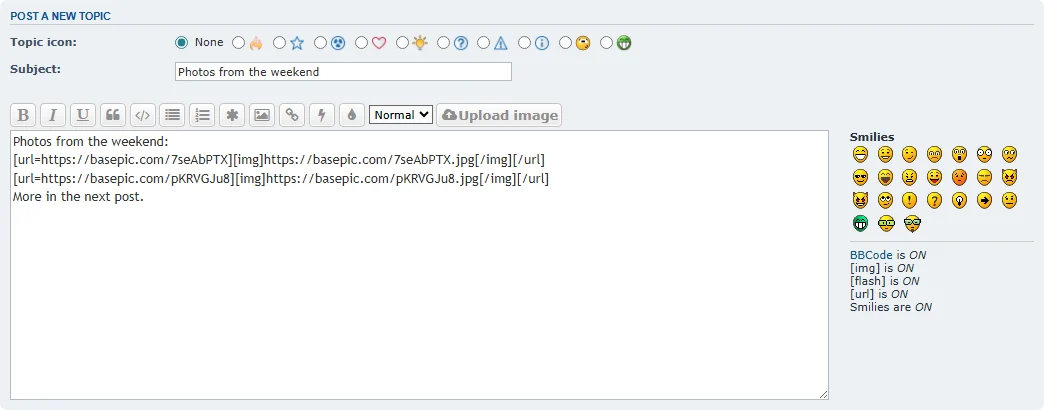
Task: Insert a quote block
Action: click(x=113, y=115)
